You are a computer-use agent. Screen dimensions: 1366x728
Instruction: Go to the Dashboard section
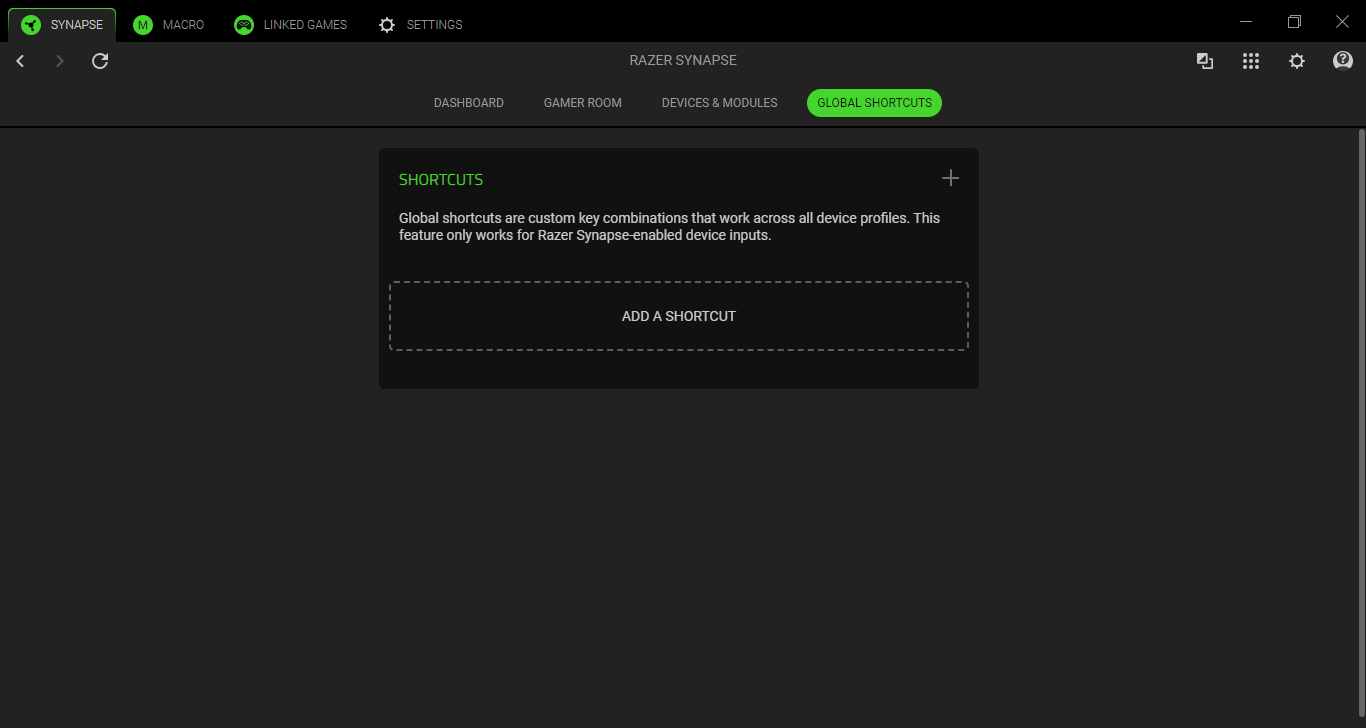(x=468, y=103)
